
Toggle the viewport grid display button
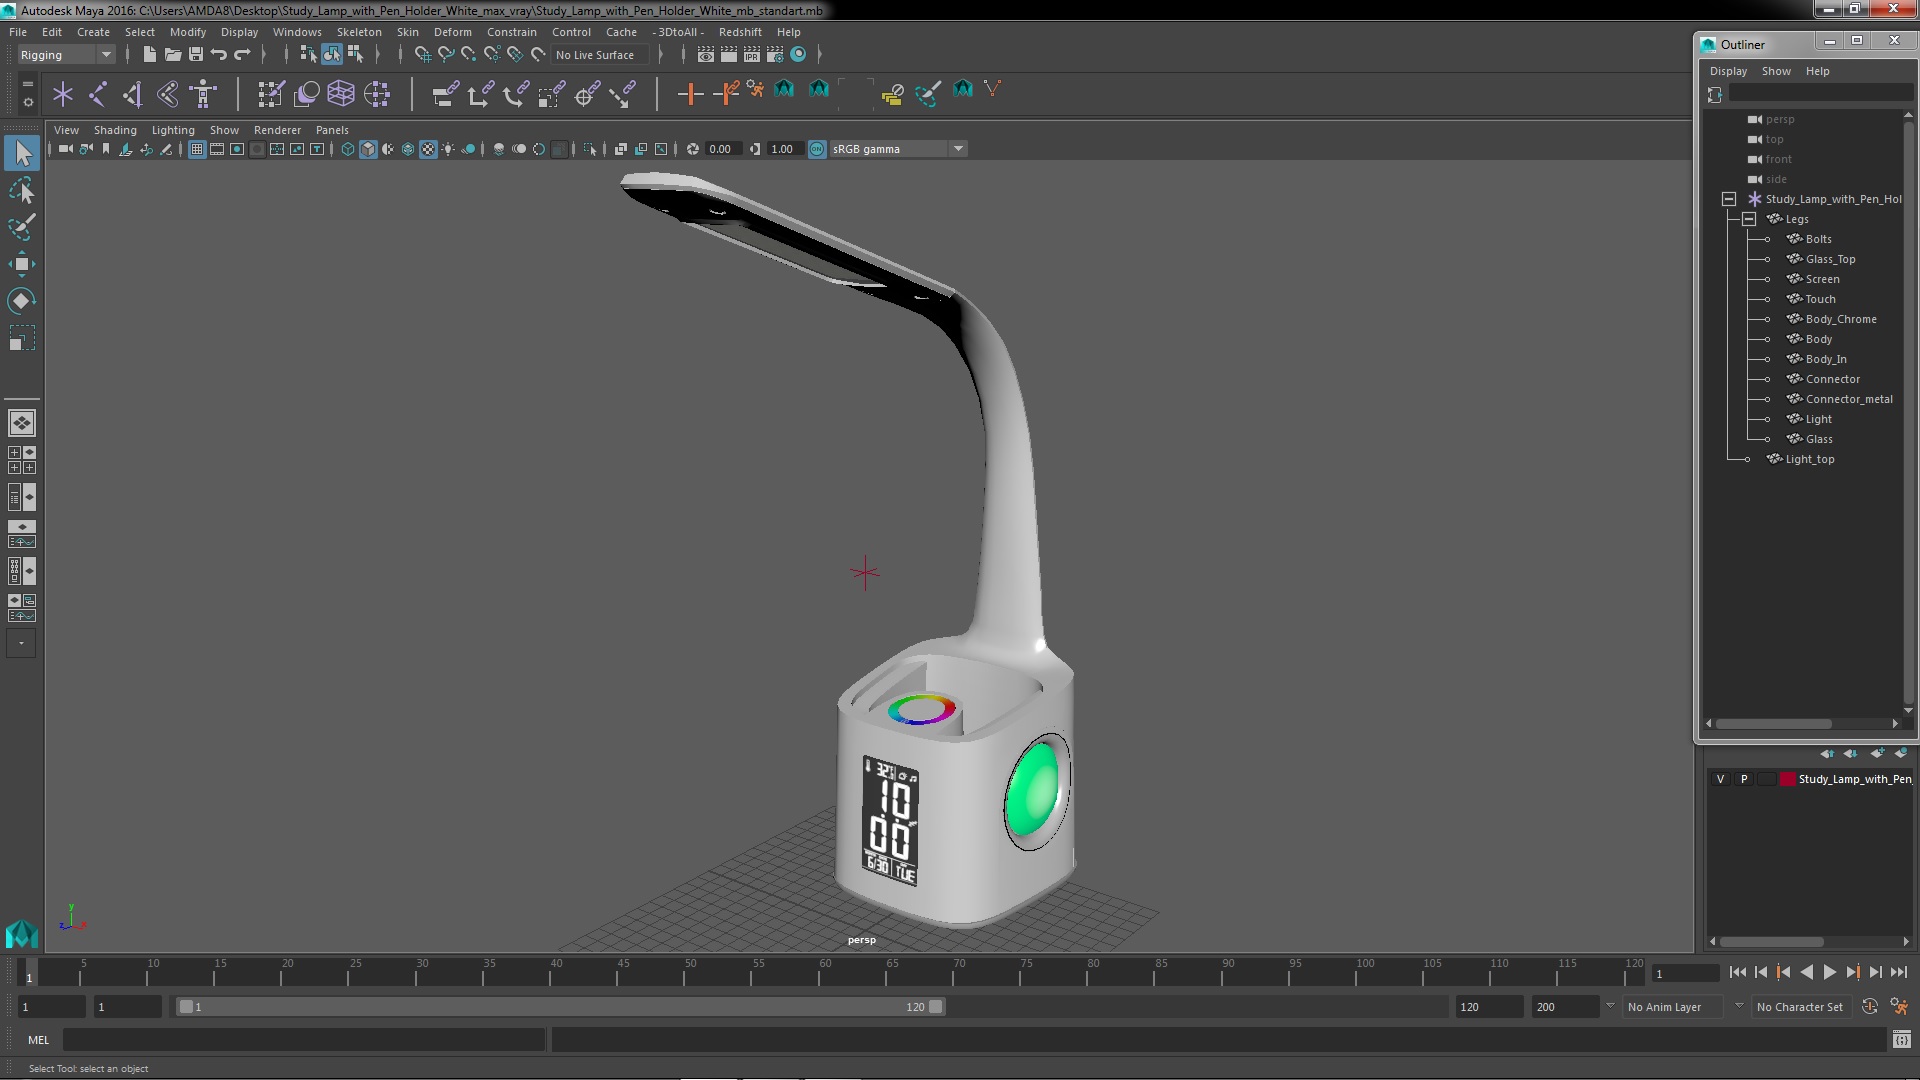tap(197, 149)
